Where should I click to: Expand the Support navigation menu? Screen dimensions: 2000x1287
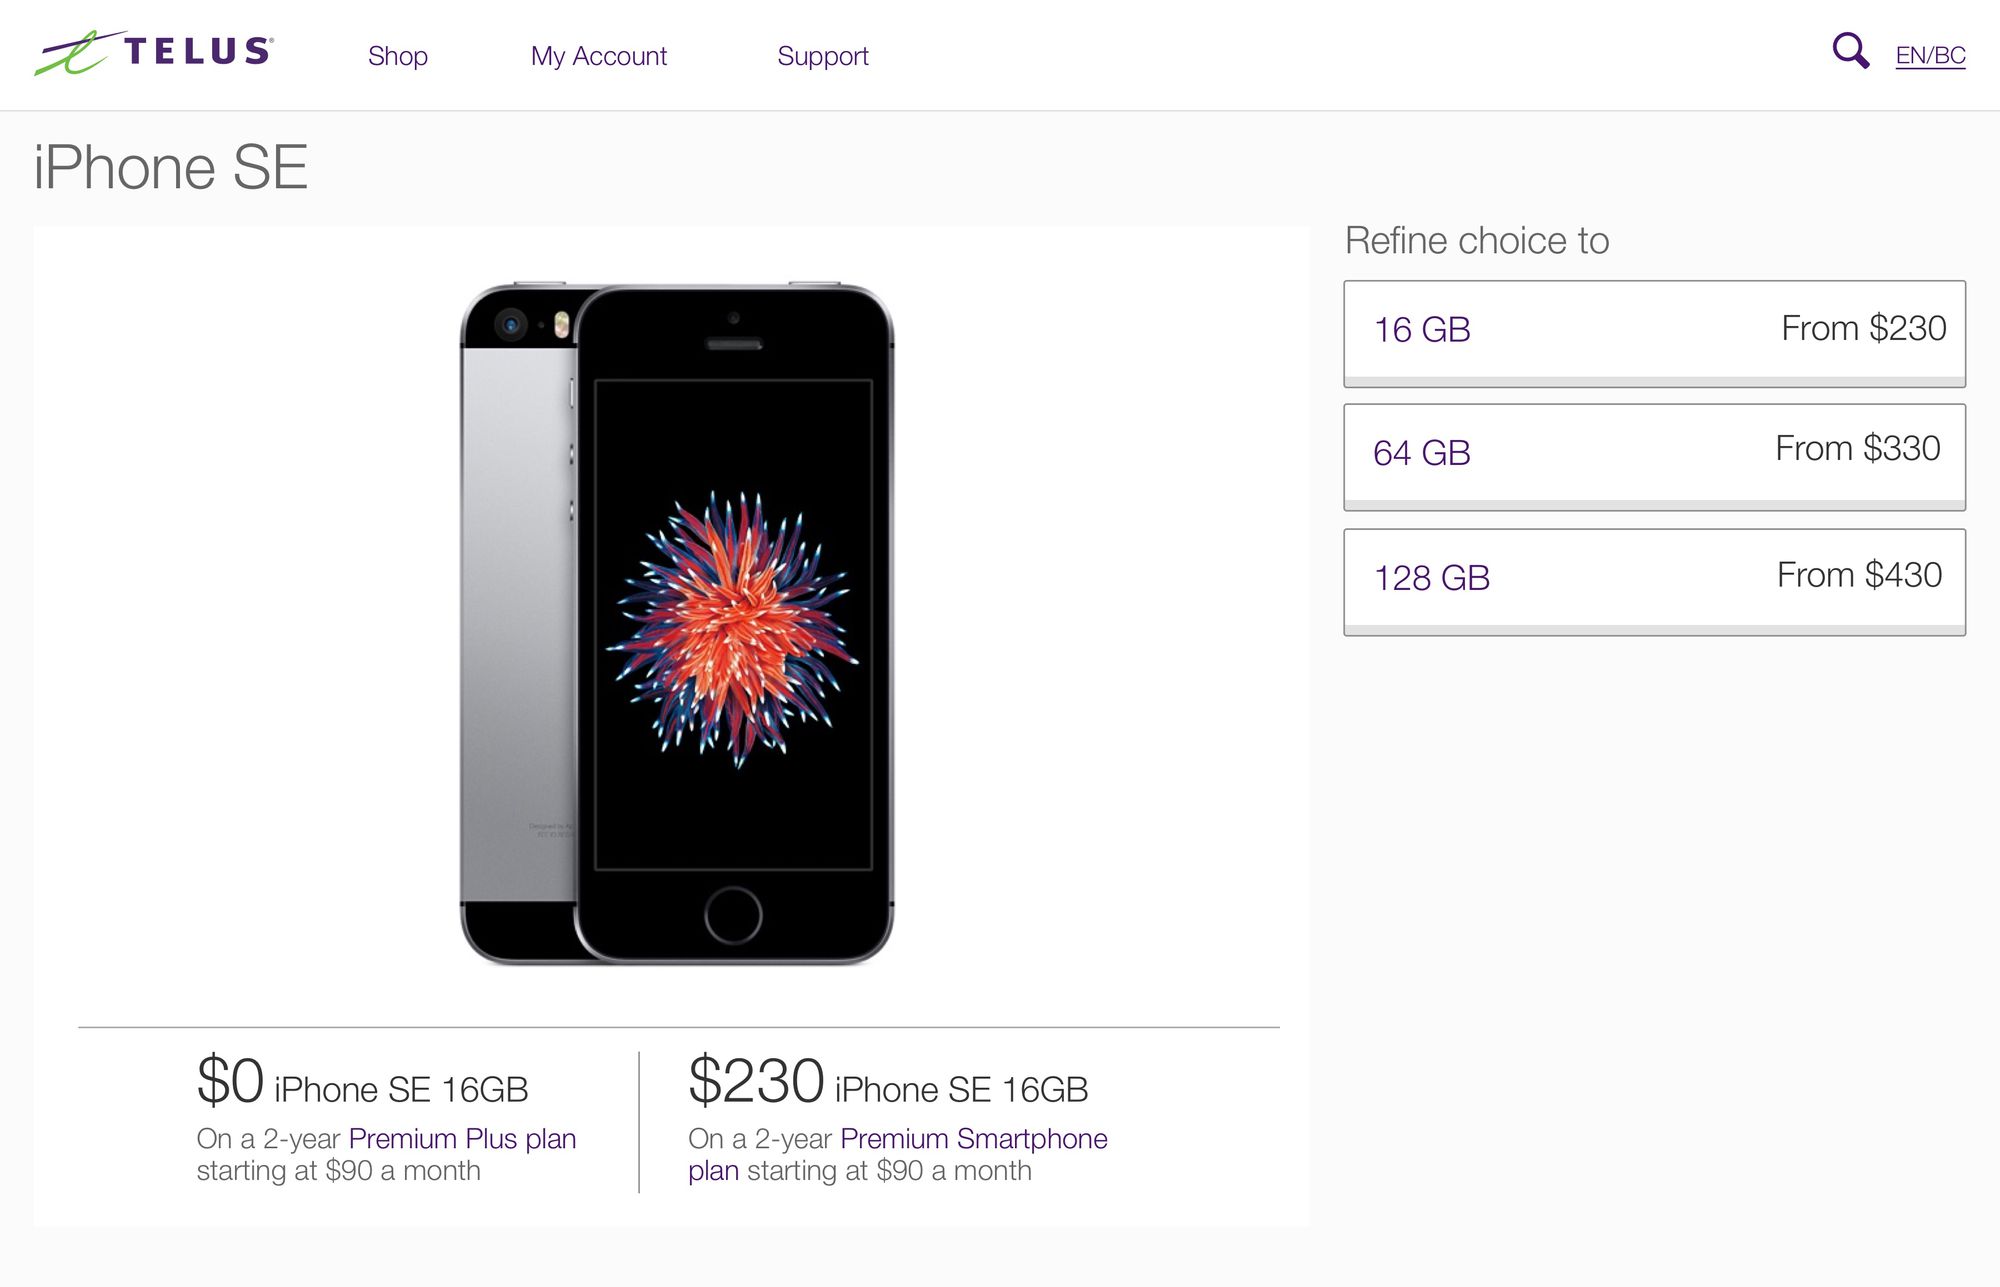point(824,55)
